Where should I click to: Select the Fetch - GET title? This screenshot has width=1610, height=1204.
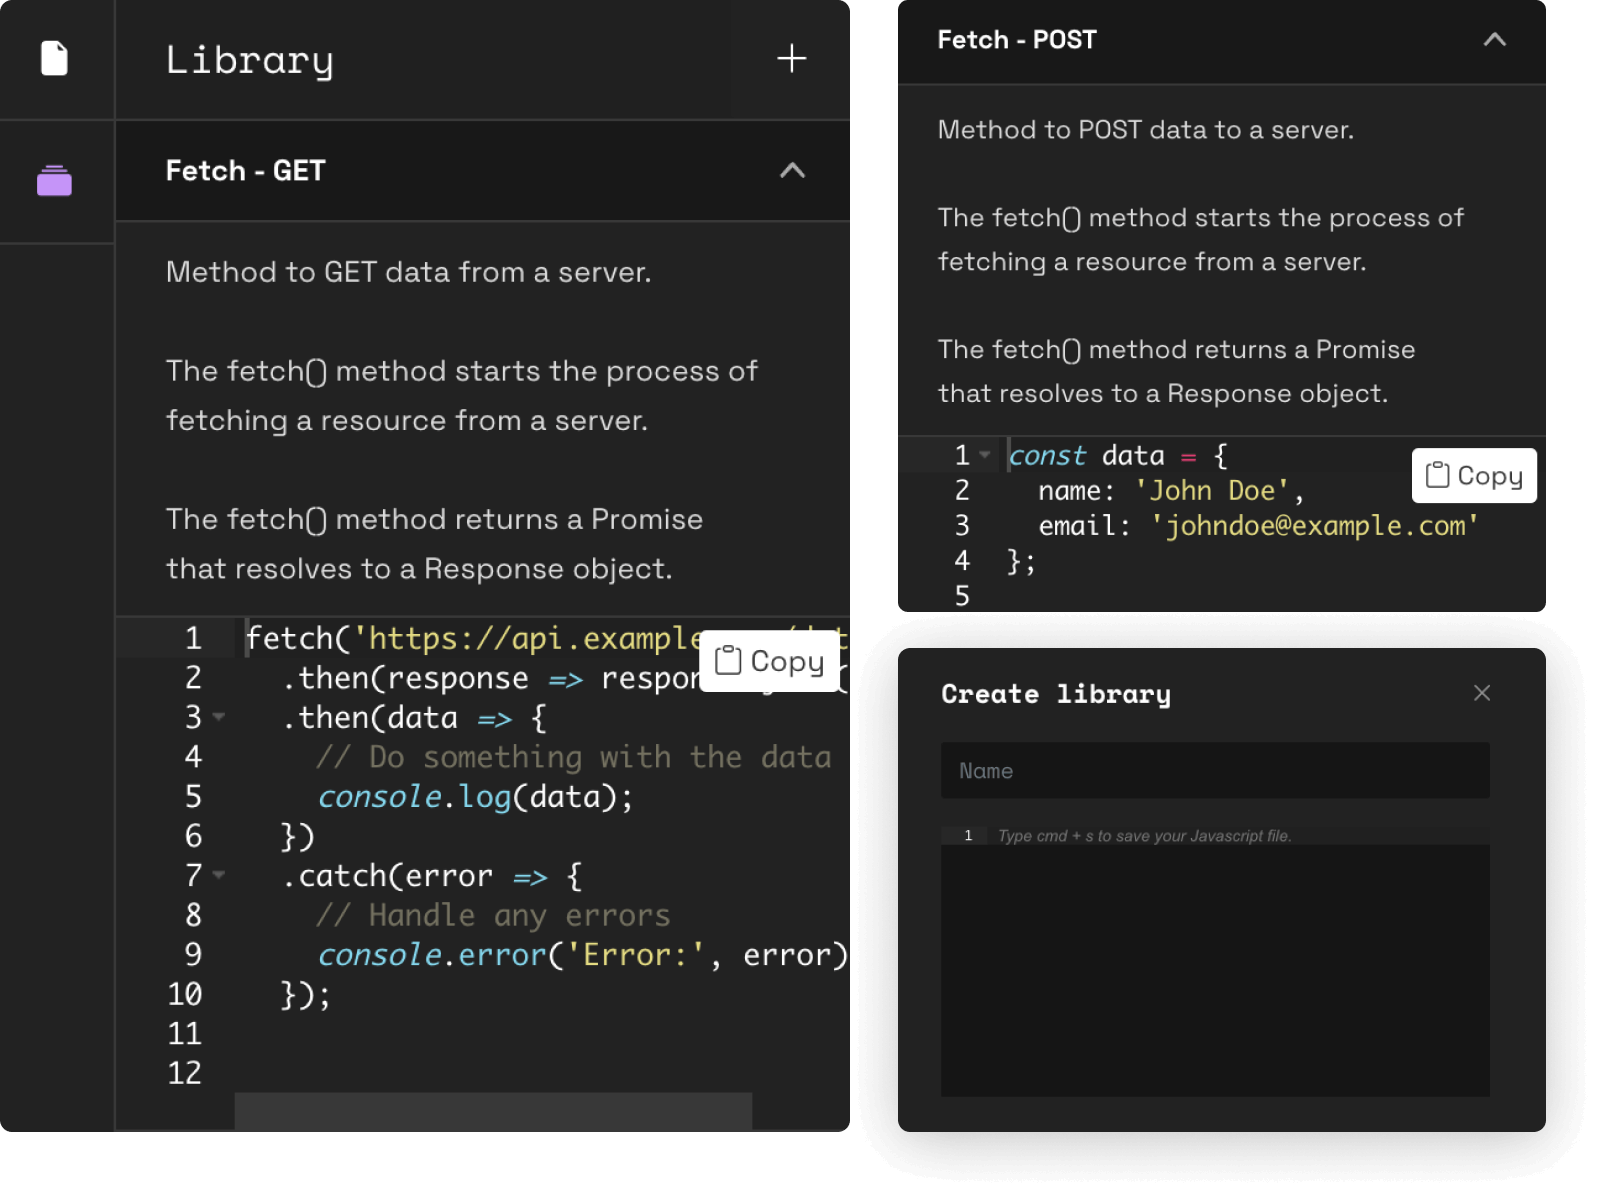point(246,171)
